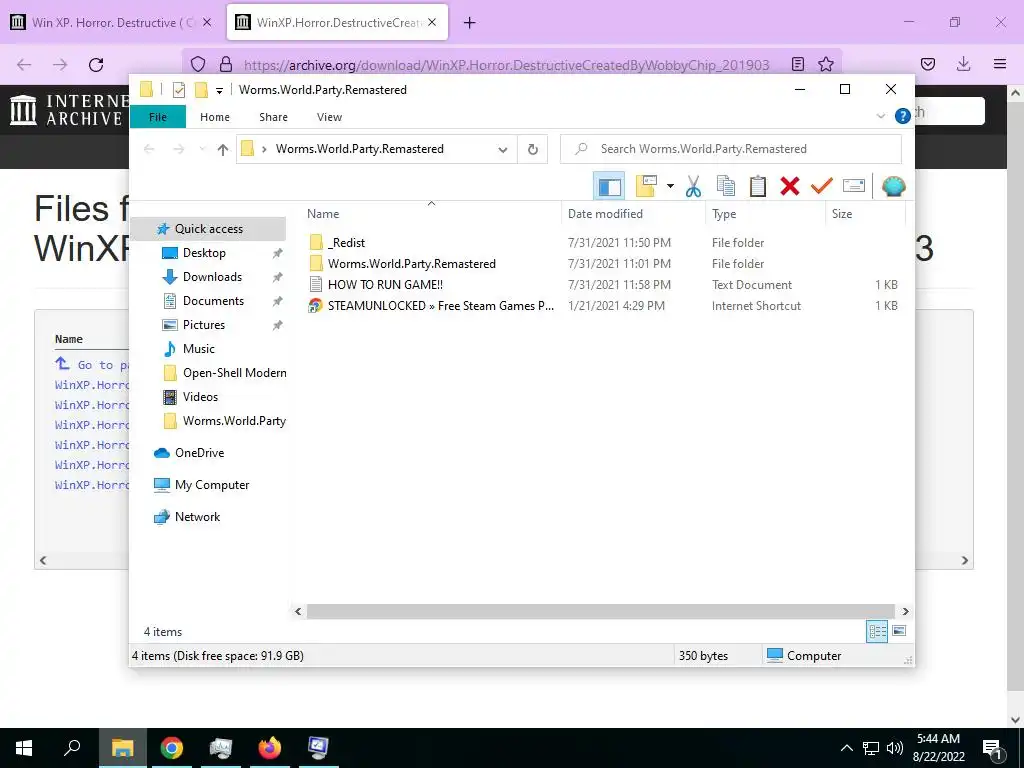
Task: Select the STEAMUNLOCKED Internet Shortcut file
Action: pos(431,306)
